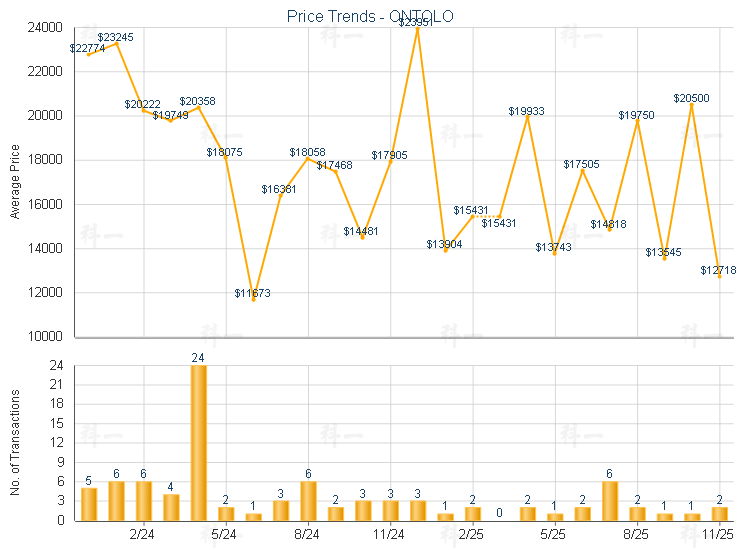
Task: Click the zero transactions label
Action: (x=499, y=513)
